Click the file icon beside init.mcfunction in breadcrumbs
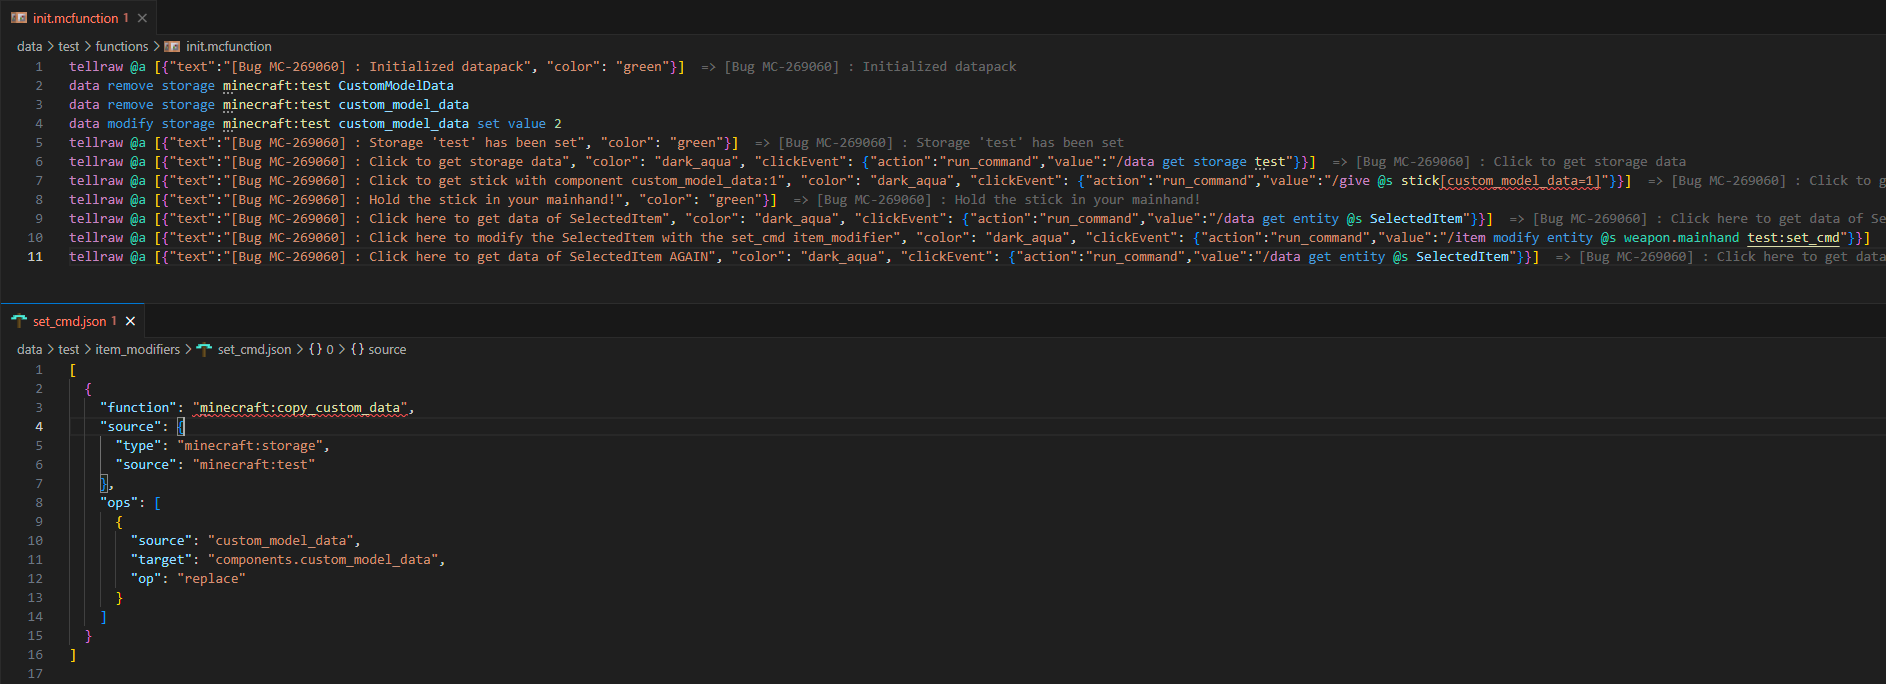 tap(172, 46)
